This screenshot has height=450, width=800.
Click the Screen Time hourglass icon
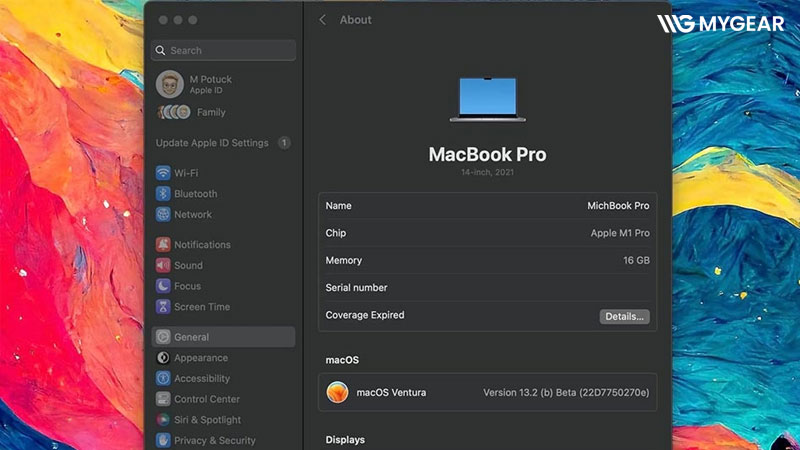[163, 307]
